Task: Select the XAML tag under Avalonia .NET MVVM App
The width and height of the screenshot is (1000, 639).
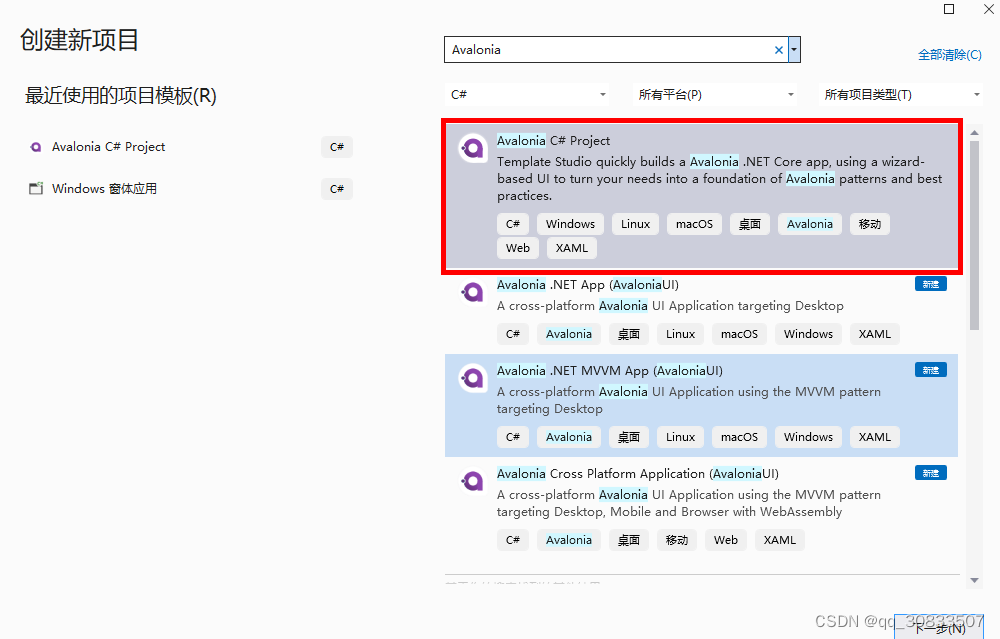Action: coord(874,437)
